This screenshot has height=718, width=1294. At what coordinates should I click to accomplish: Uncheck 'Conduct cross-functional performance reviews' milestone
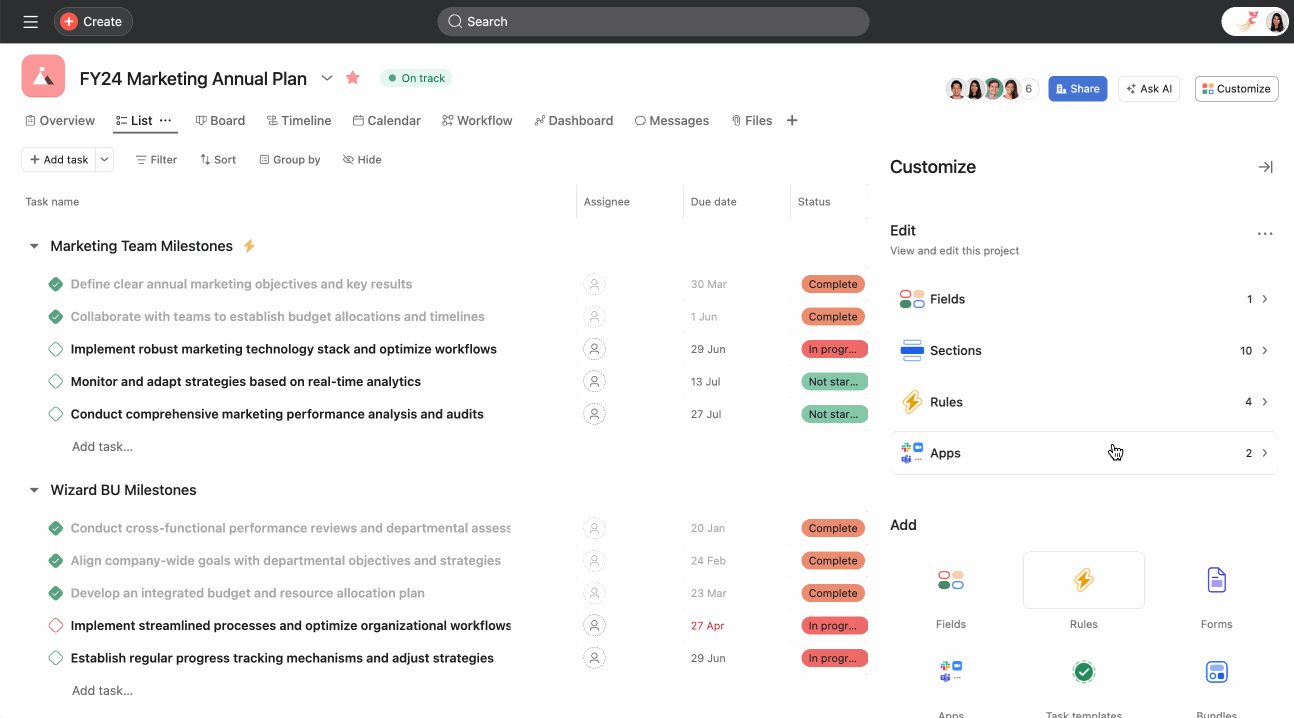pos(56,528)
